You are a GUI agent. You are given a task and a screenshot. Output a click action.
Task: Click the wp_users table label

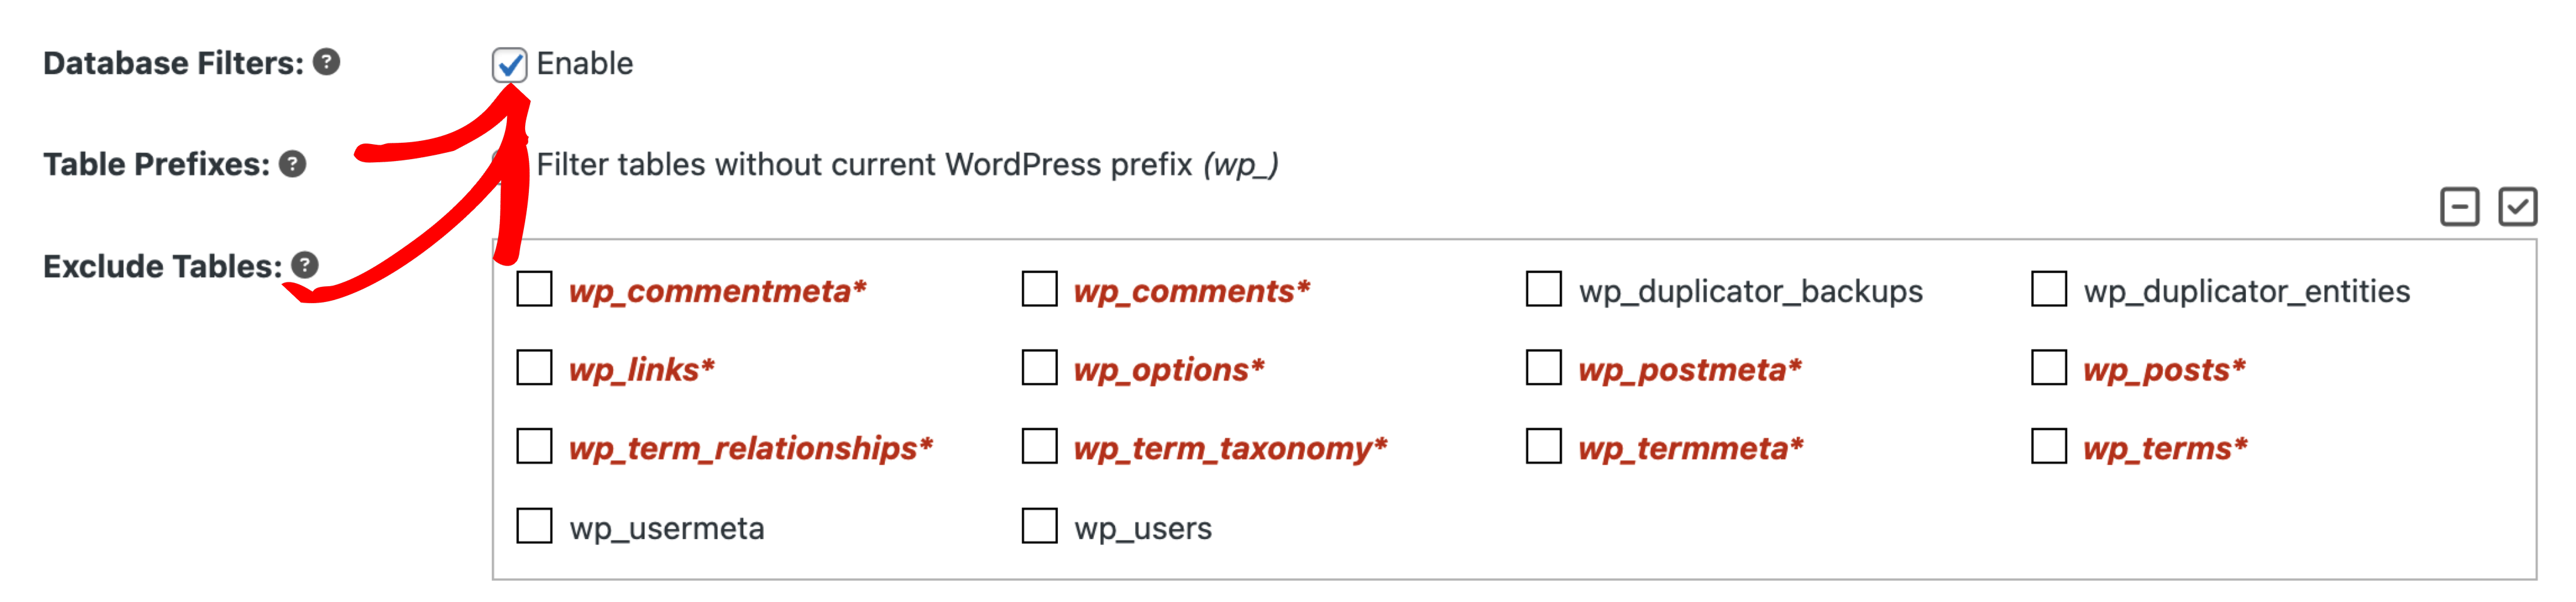tap(1142, 528)
